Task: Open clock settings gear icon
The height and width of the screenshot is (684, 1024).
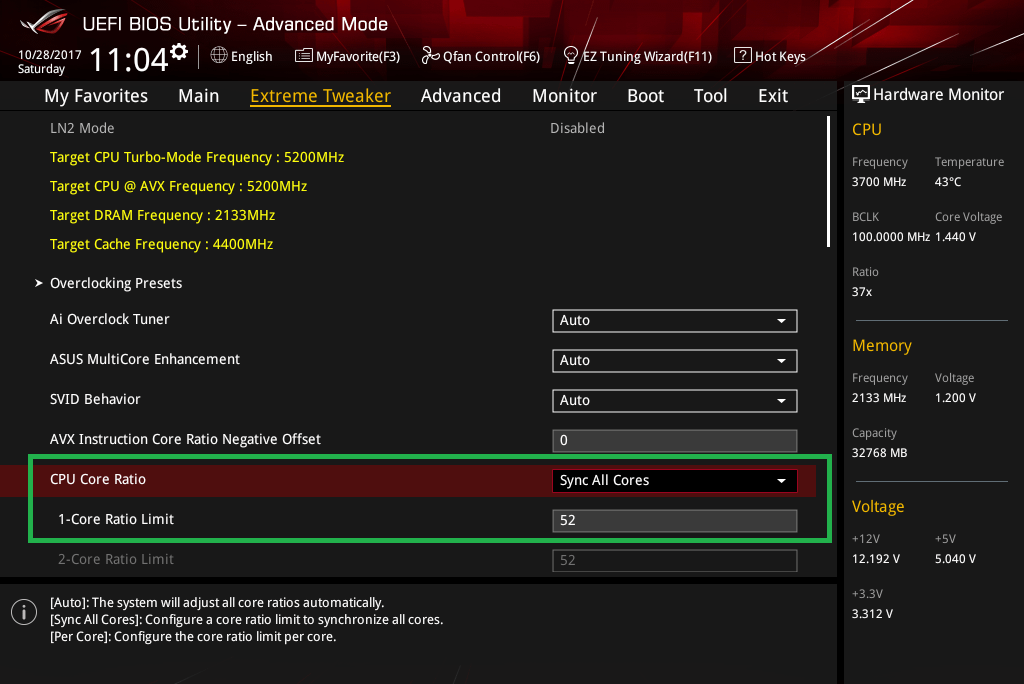Action: [179, 52]
